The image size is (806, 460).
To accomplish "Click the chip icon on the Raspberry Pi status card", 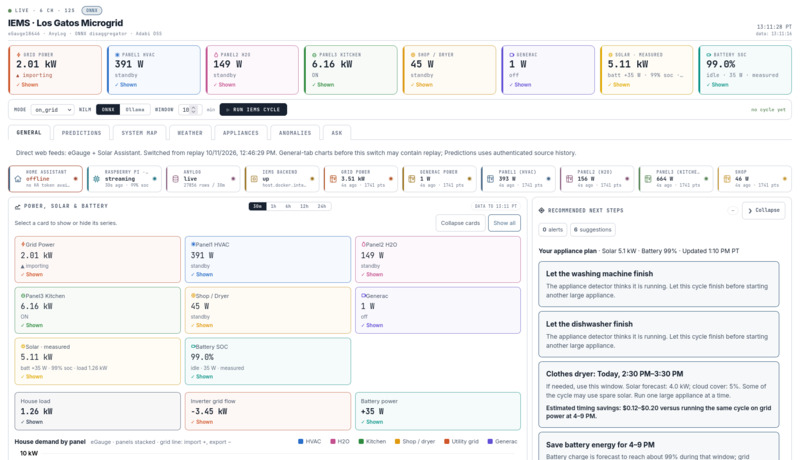I will (x=97, y=179).
